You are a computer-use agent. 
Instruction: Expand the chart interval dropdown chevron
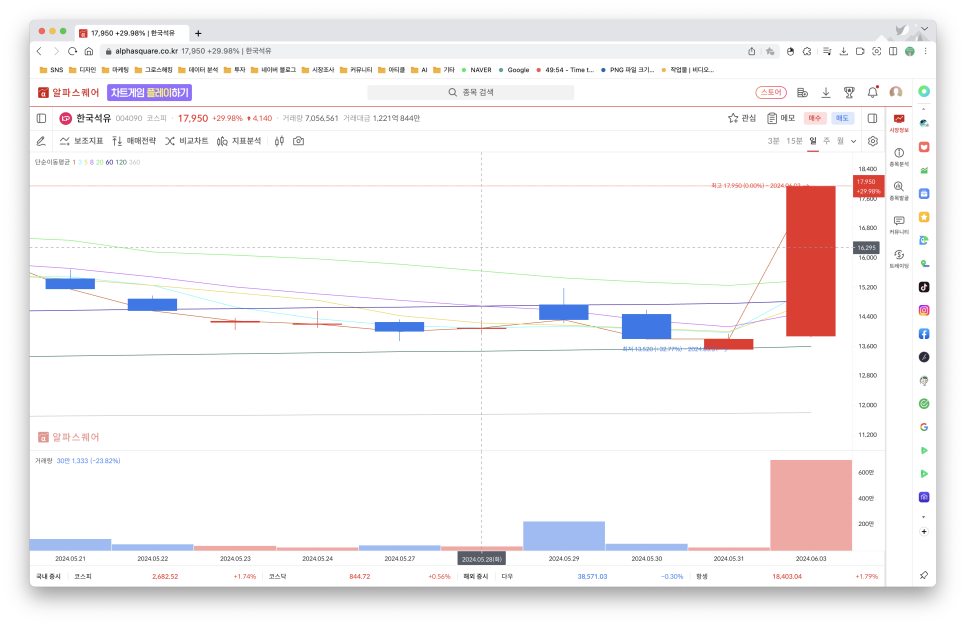click(x=853, y=141)
